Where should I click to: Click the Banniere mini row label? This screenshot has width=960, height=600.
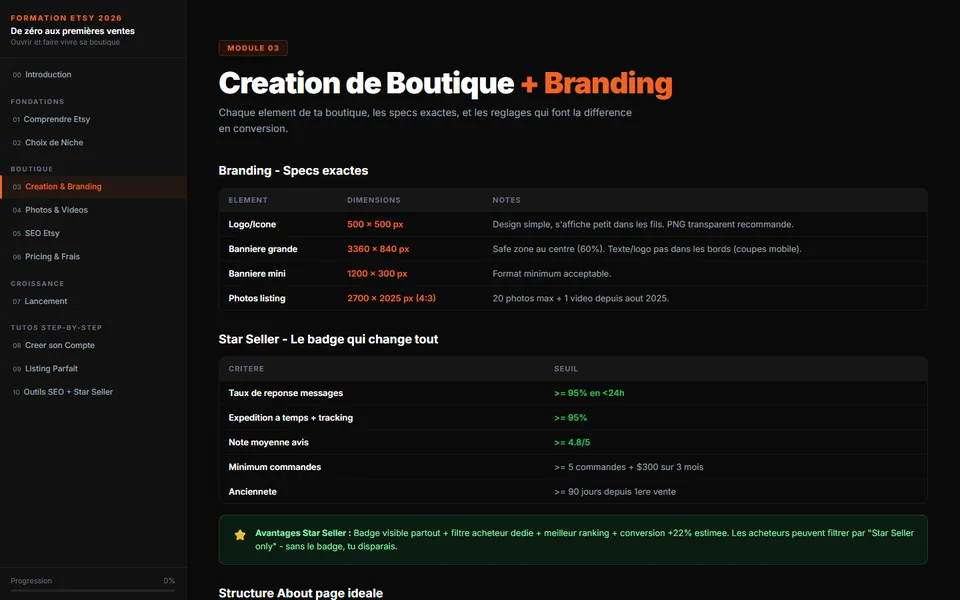coord(257,274)
